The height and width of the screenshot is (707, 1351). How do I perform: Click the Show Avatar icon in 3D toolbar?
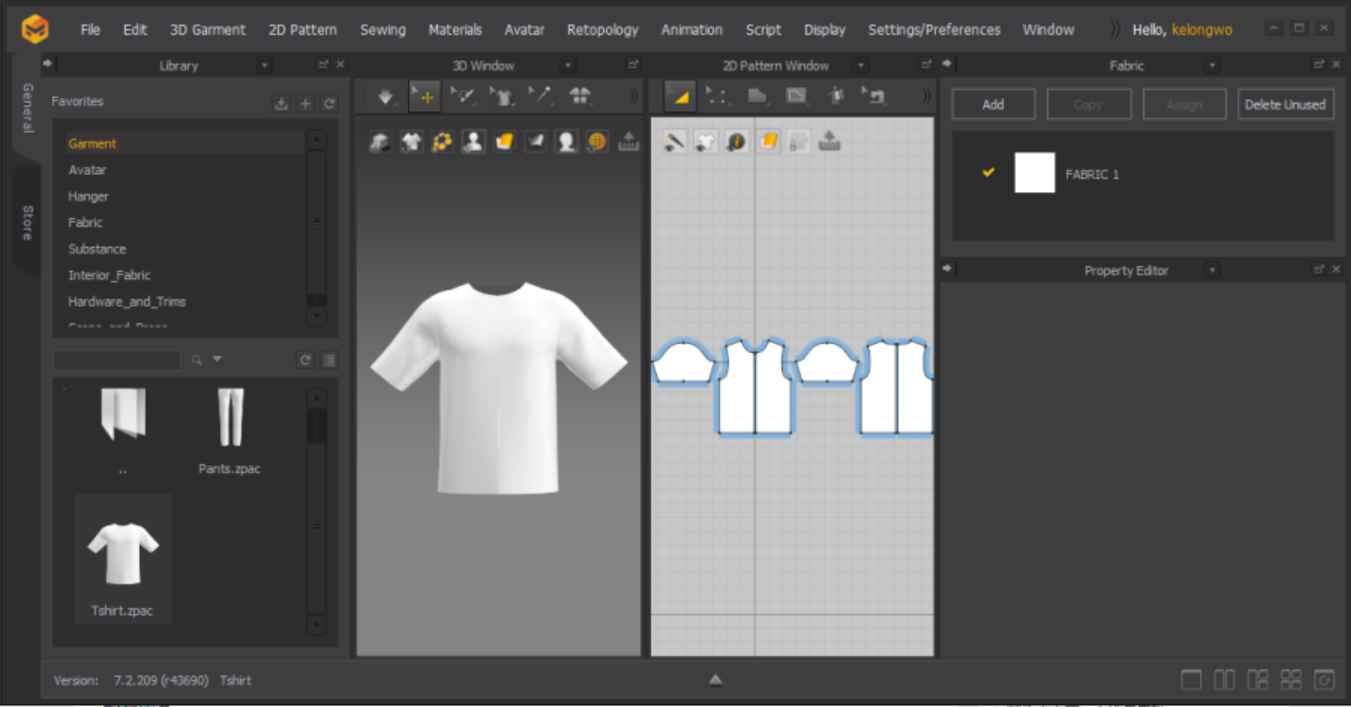pyautogui.click(x=472, y=141)
